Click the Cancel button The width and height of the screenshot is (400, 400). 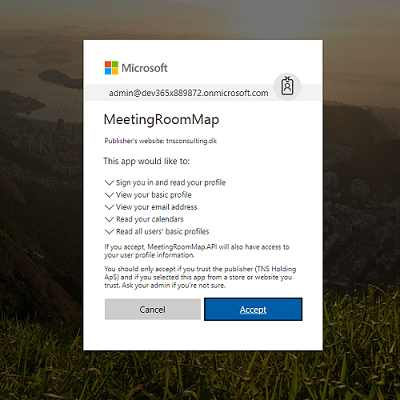(153, 309)
